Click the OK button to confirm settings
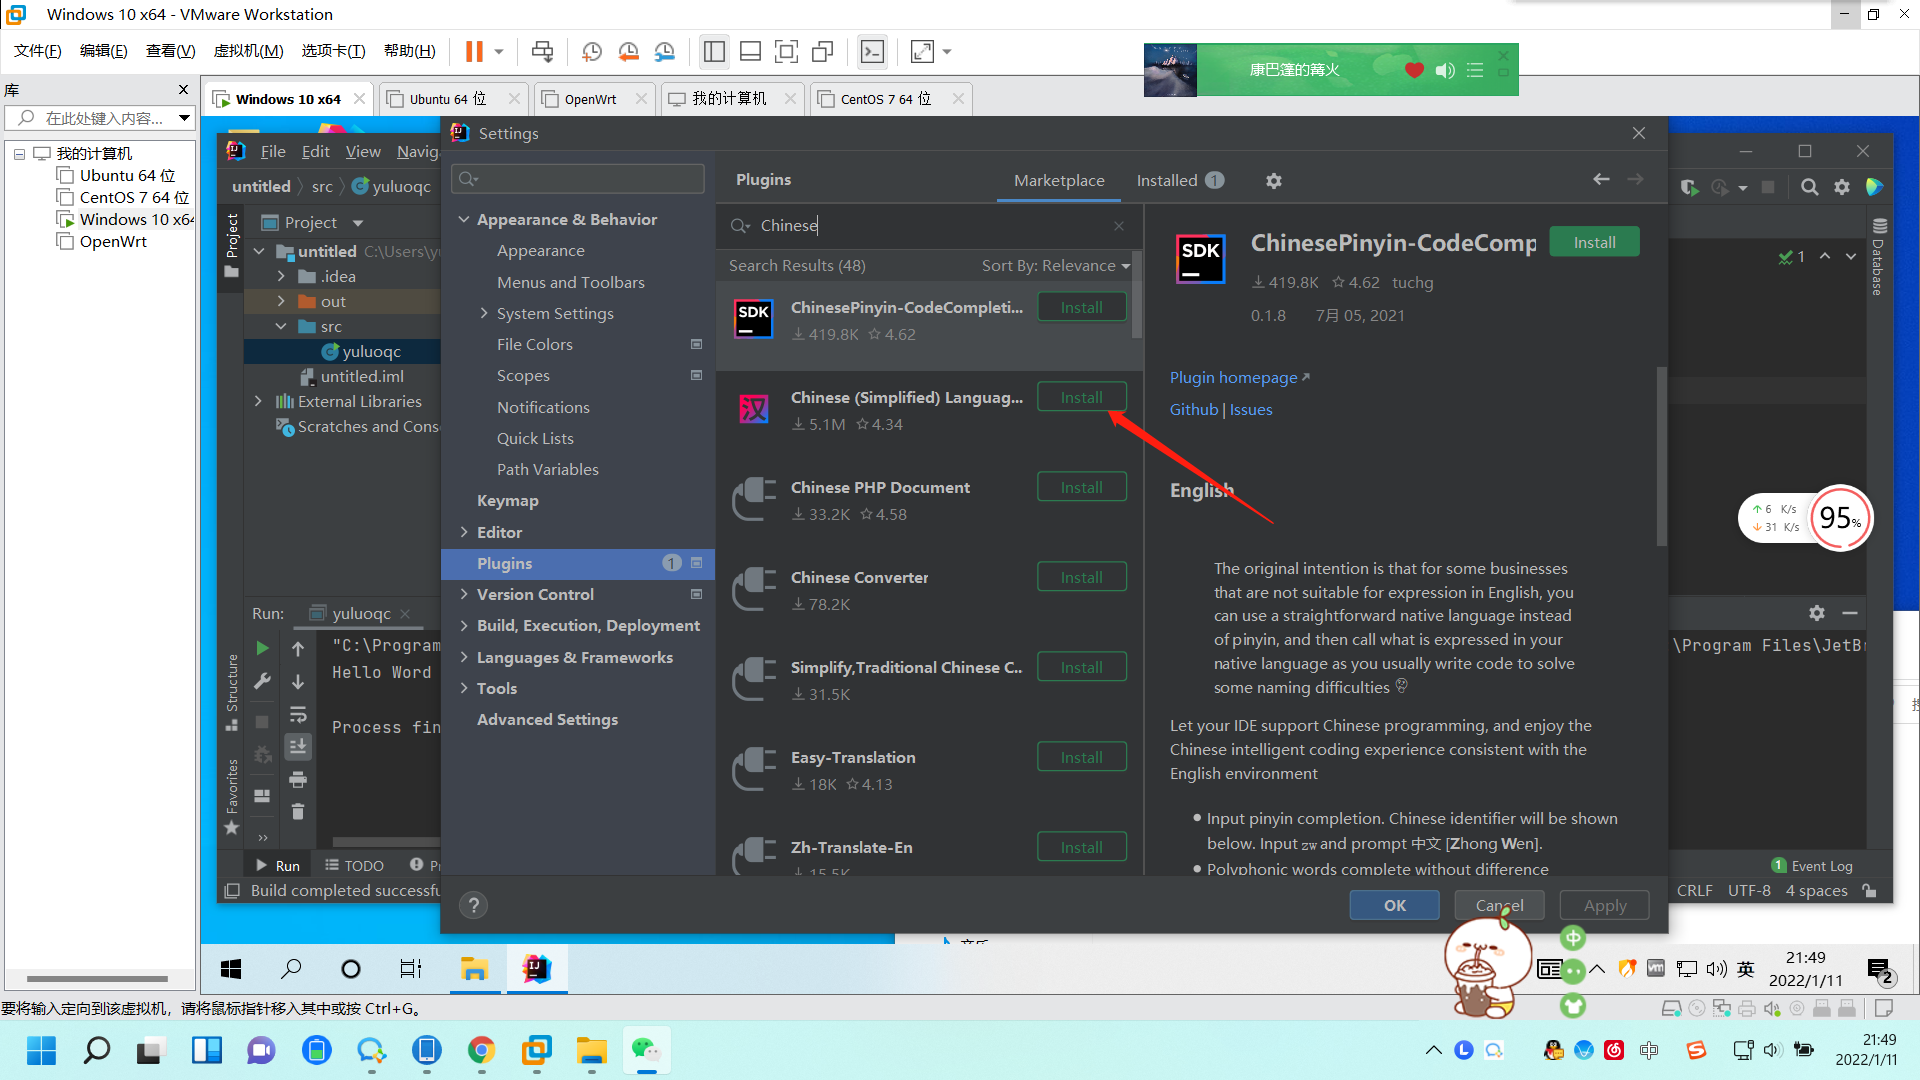This screenshot has width=1920, height=1080. pyautogui.click(x=1394, y=906)
